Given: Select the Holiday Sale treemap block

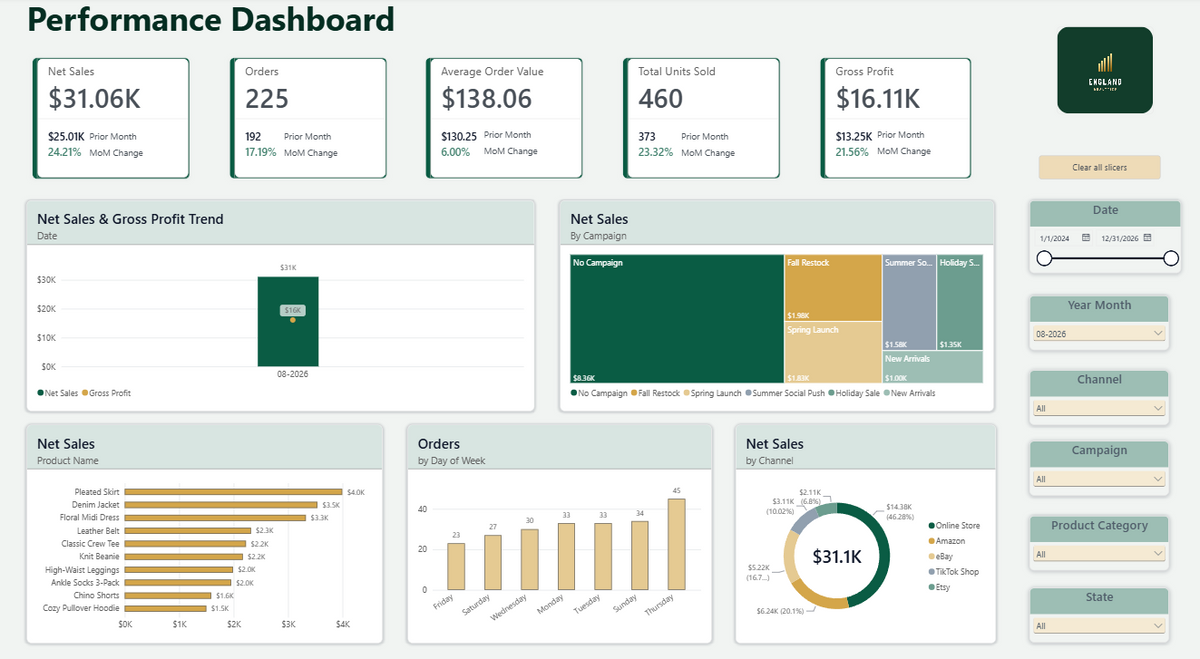Looking at the screenshot, I should [960, 302].
